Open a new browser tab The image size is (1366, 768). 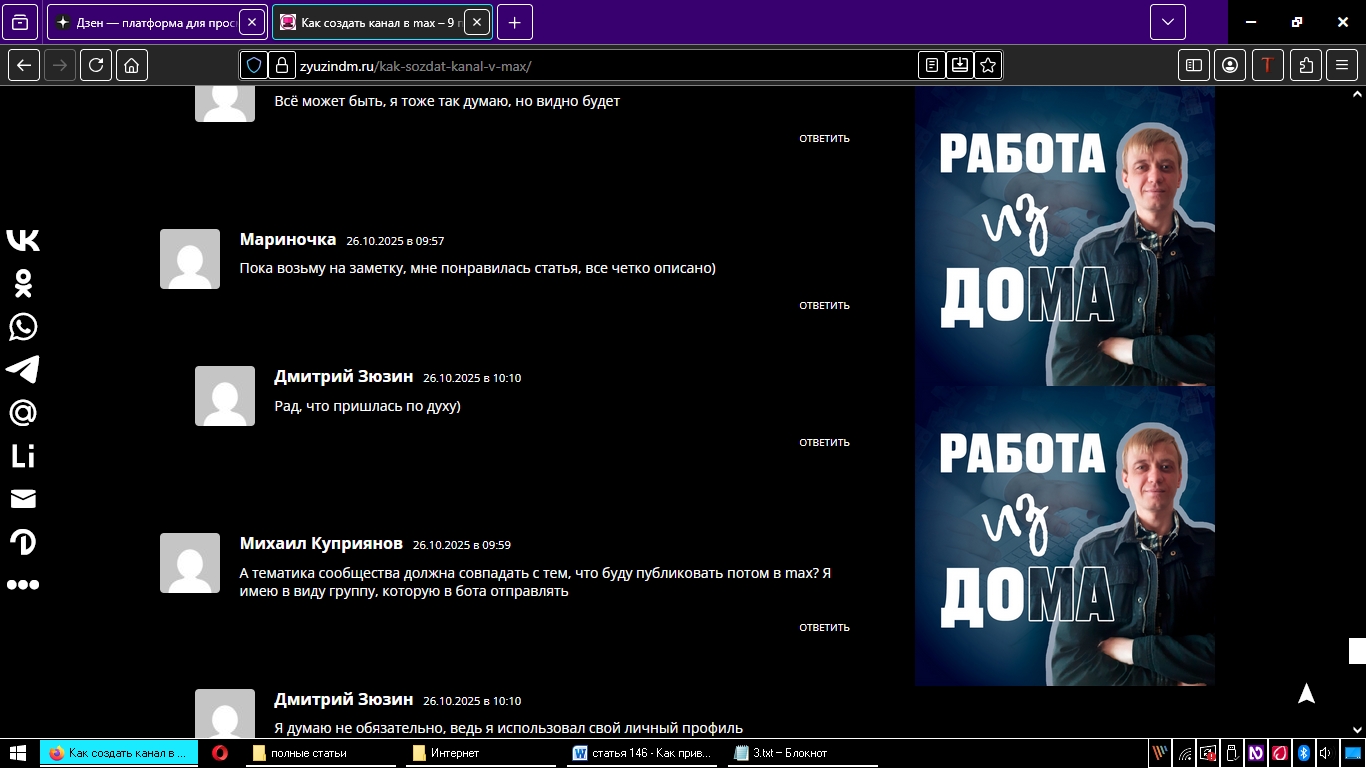514,22
